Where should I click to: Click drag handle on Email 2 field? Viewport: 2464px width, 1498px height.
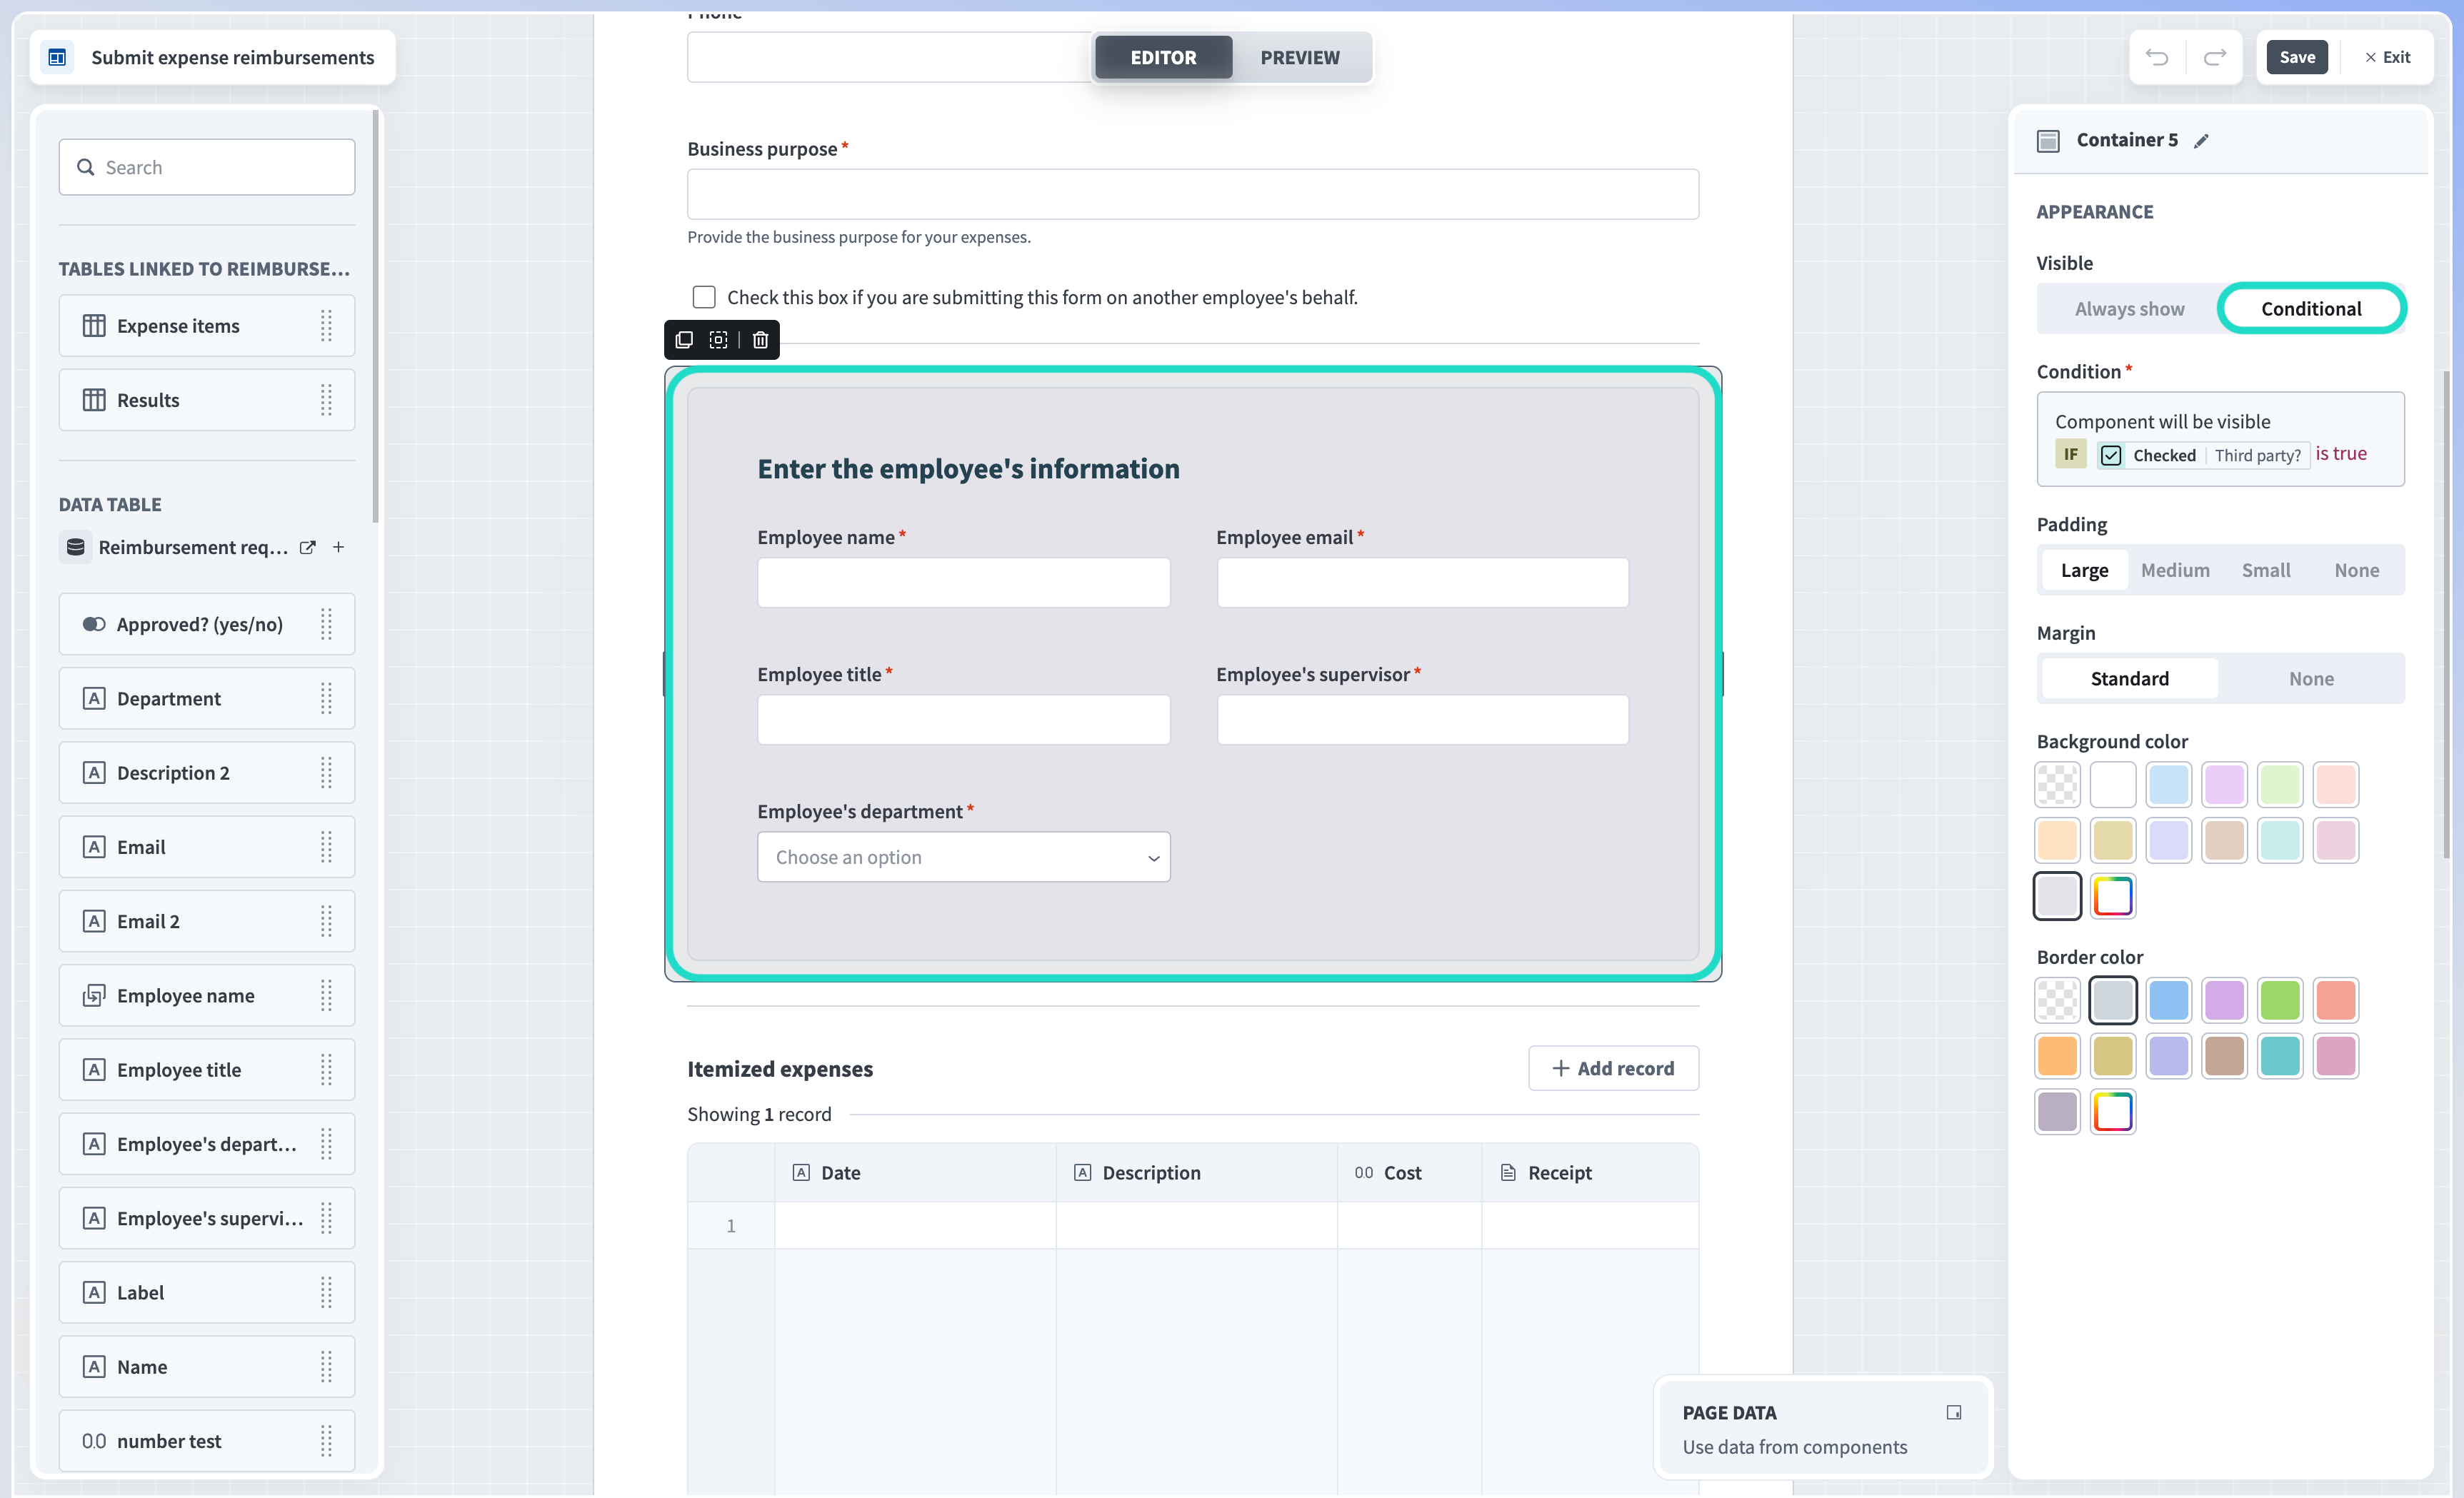pyautogui.click(x=326, y=921)
